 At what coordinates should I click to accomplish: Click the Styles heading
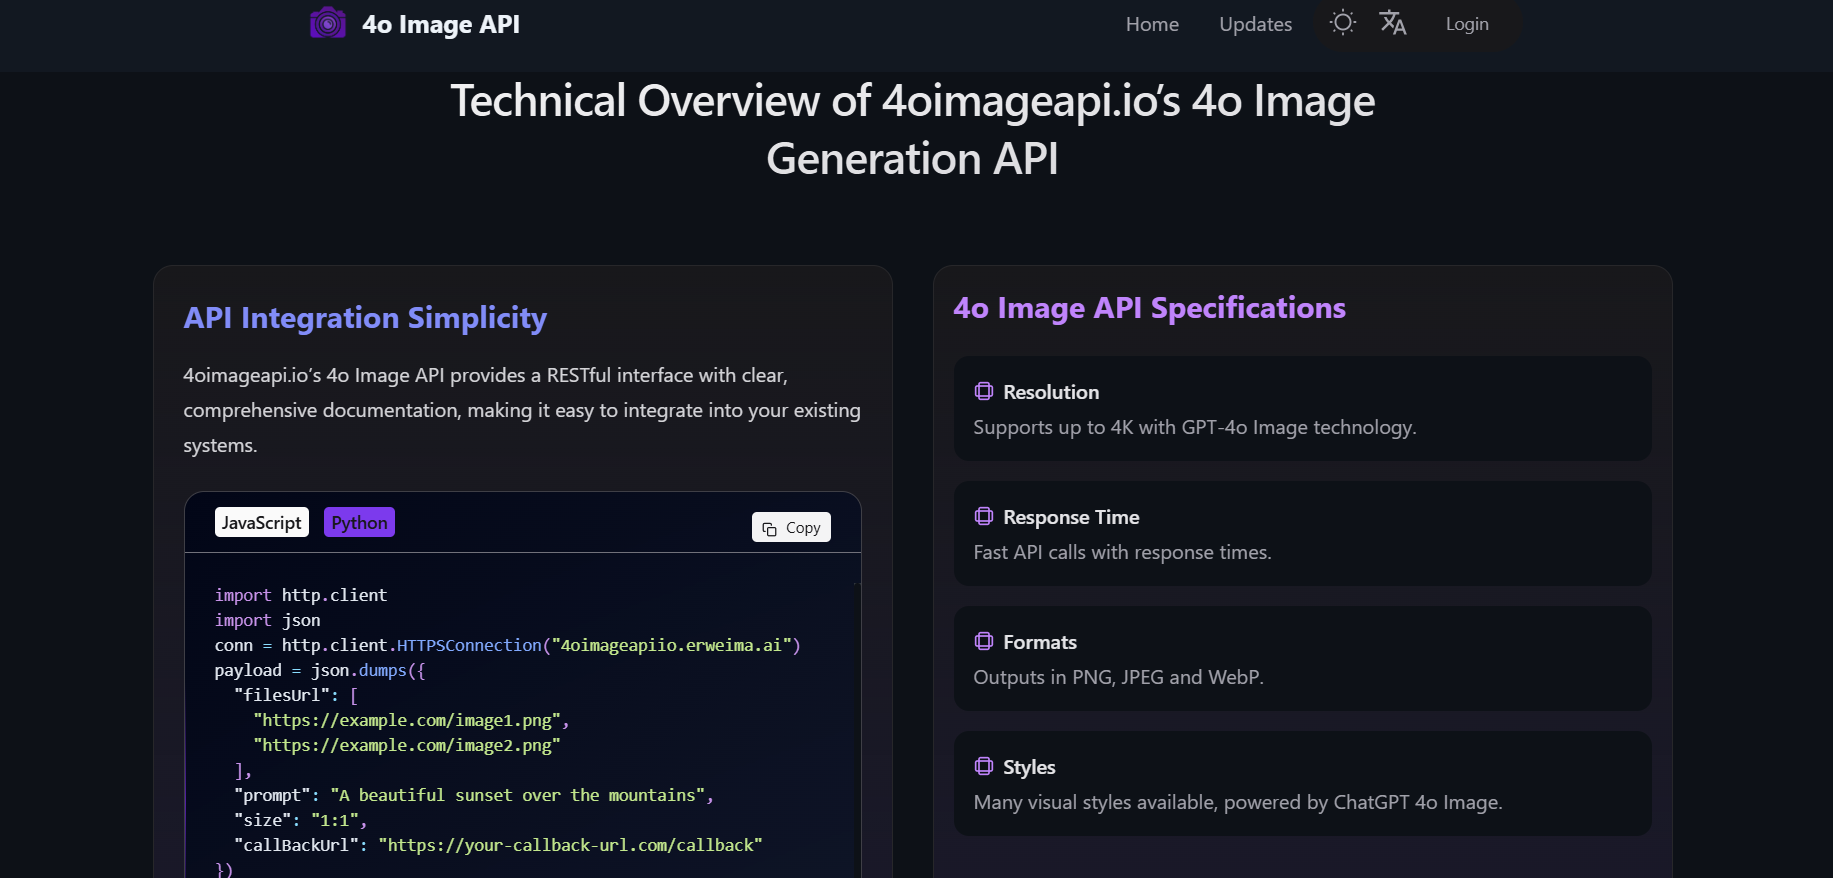pyautogui.click(x=1029, y=767)
